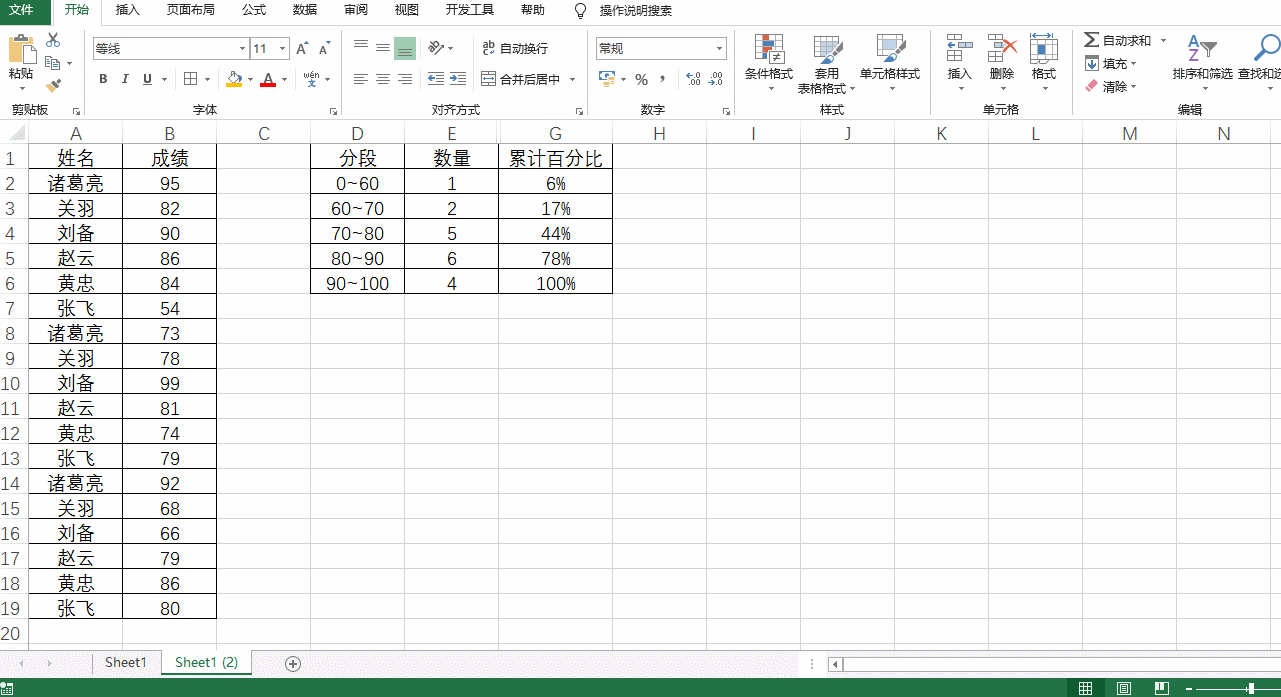Toggle Italic formatting
Image resolution: width=1281 pixels, height=697 pixels.
[125, 79]
